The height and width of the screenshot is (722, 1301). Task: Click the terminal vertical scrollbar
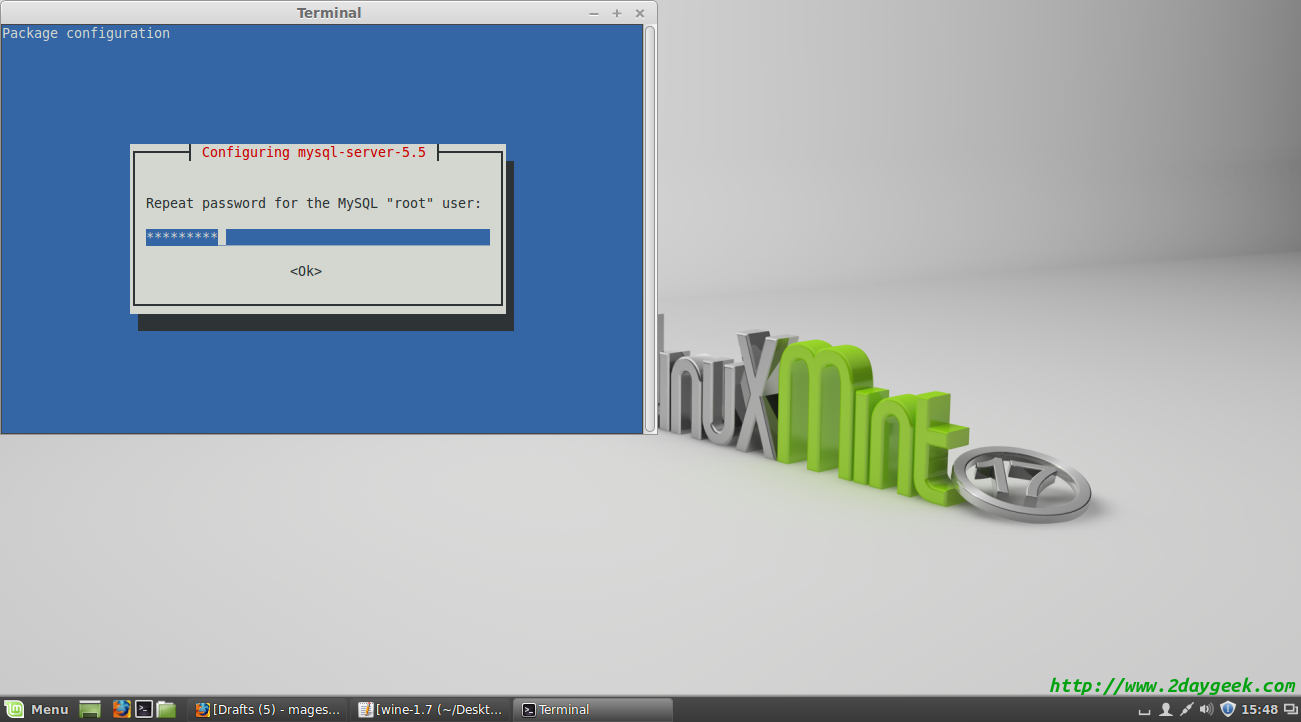pos(650,228)
